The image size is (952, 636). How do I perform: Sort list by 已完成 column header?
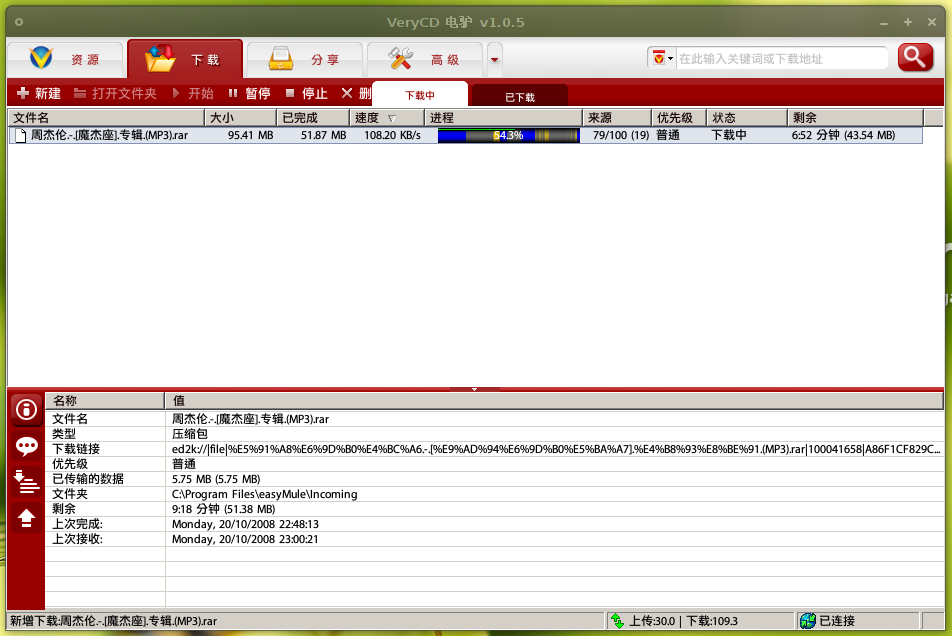(x=313, y=118)
